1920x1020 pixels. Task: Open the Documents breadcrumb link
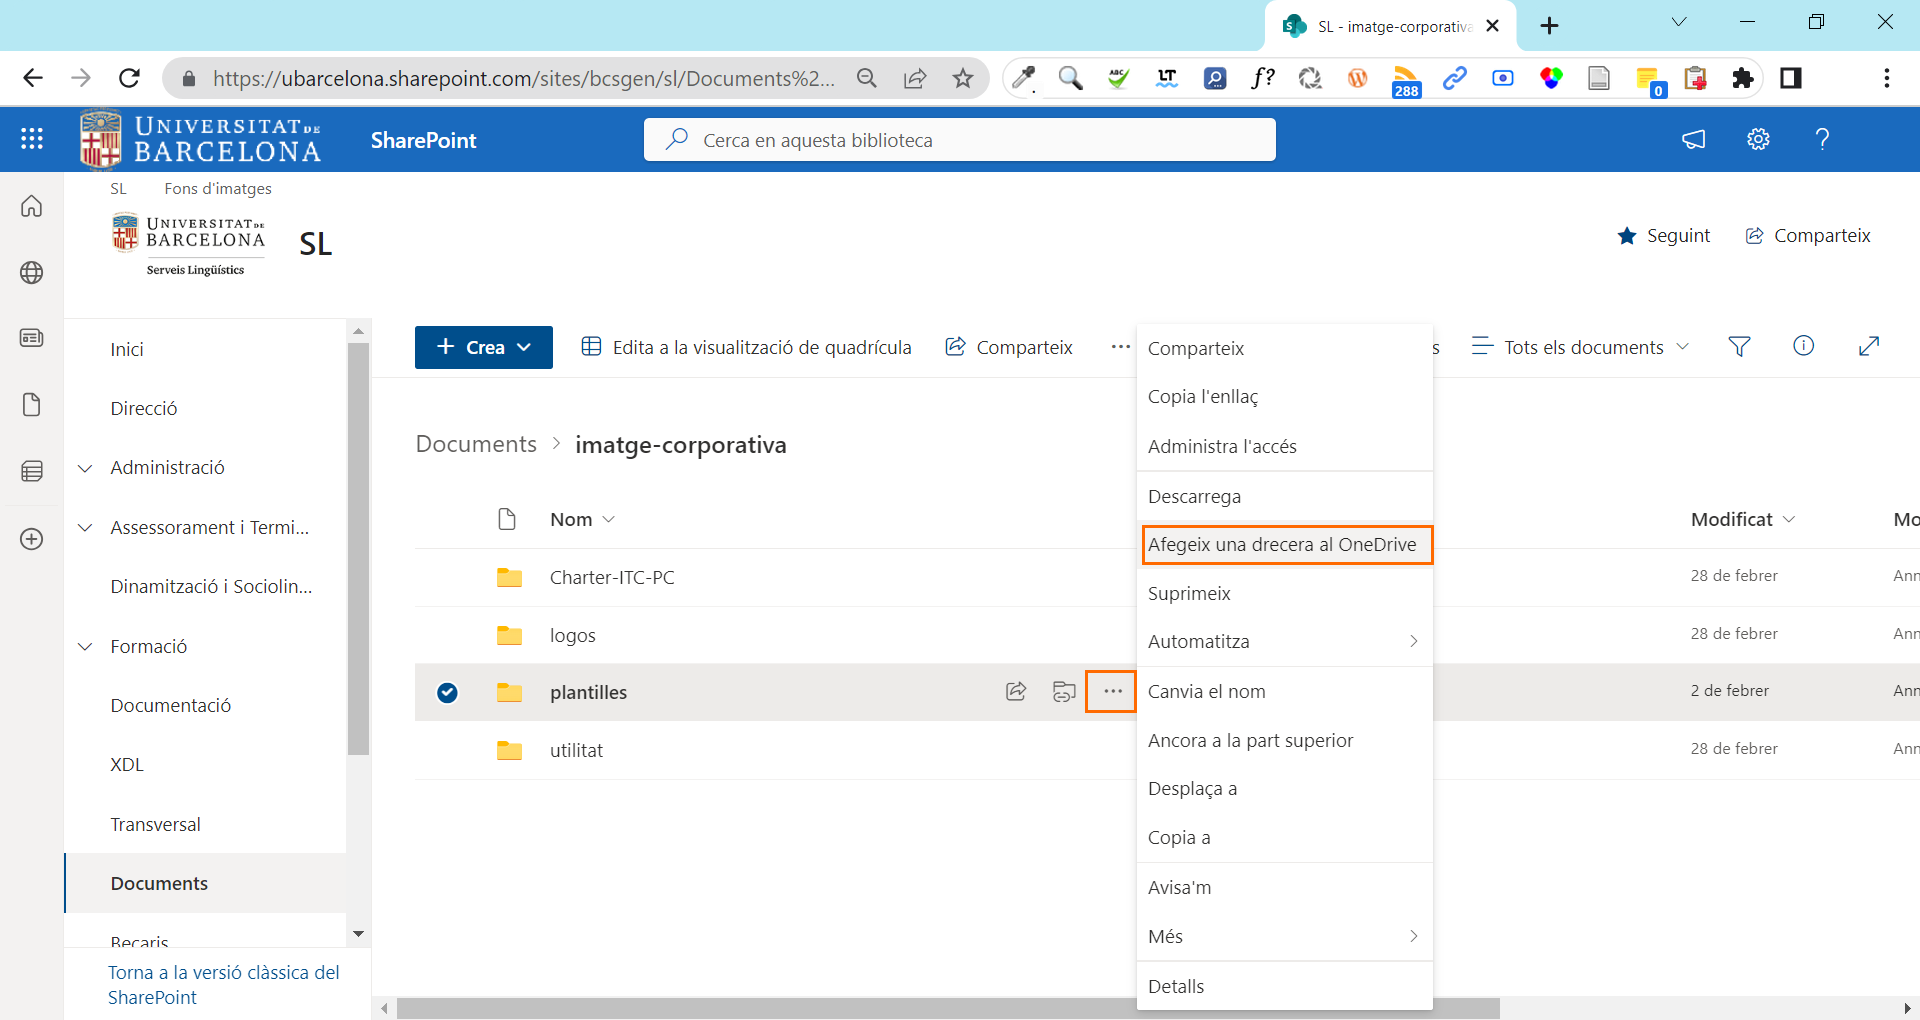pyautogui.click(x=476, y=444)
